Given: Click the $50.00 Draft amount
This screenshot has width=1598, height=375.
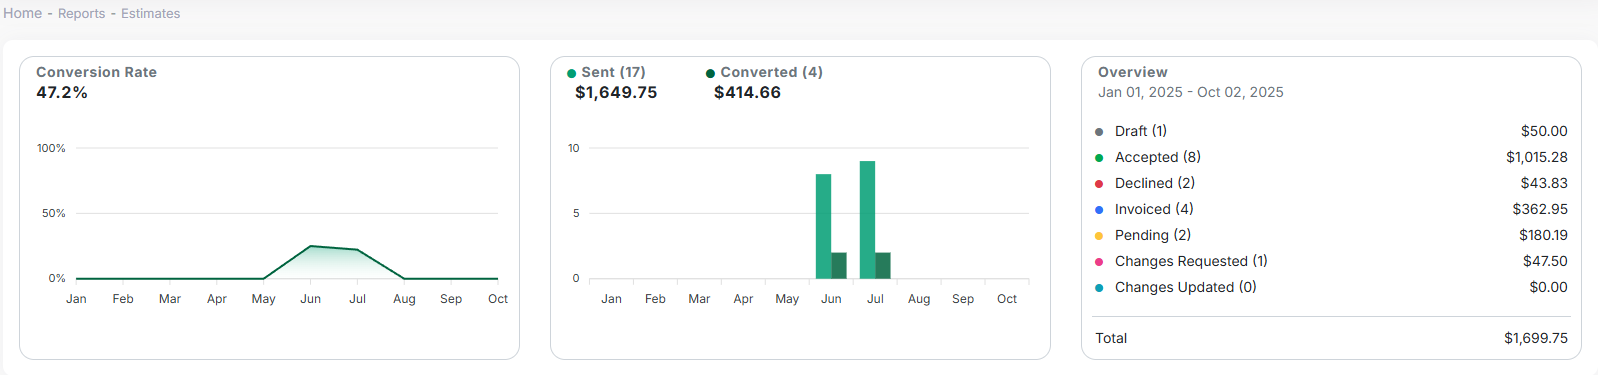Looking at the screenshot, I should (1544, 131).
